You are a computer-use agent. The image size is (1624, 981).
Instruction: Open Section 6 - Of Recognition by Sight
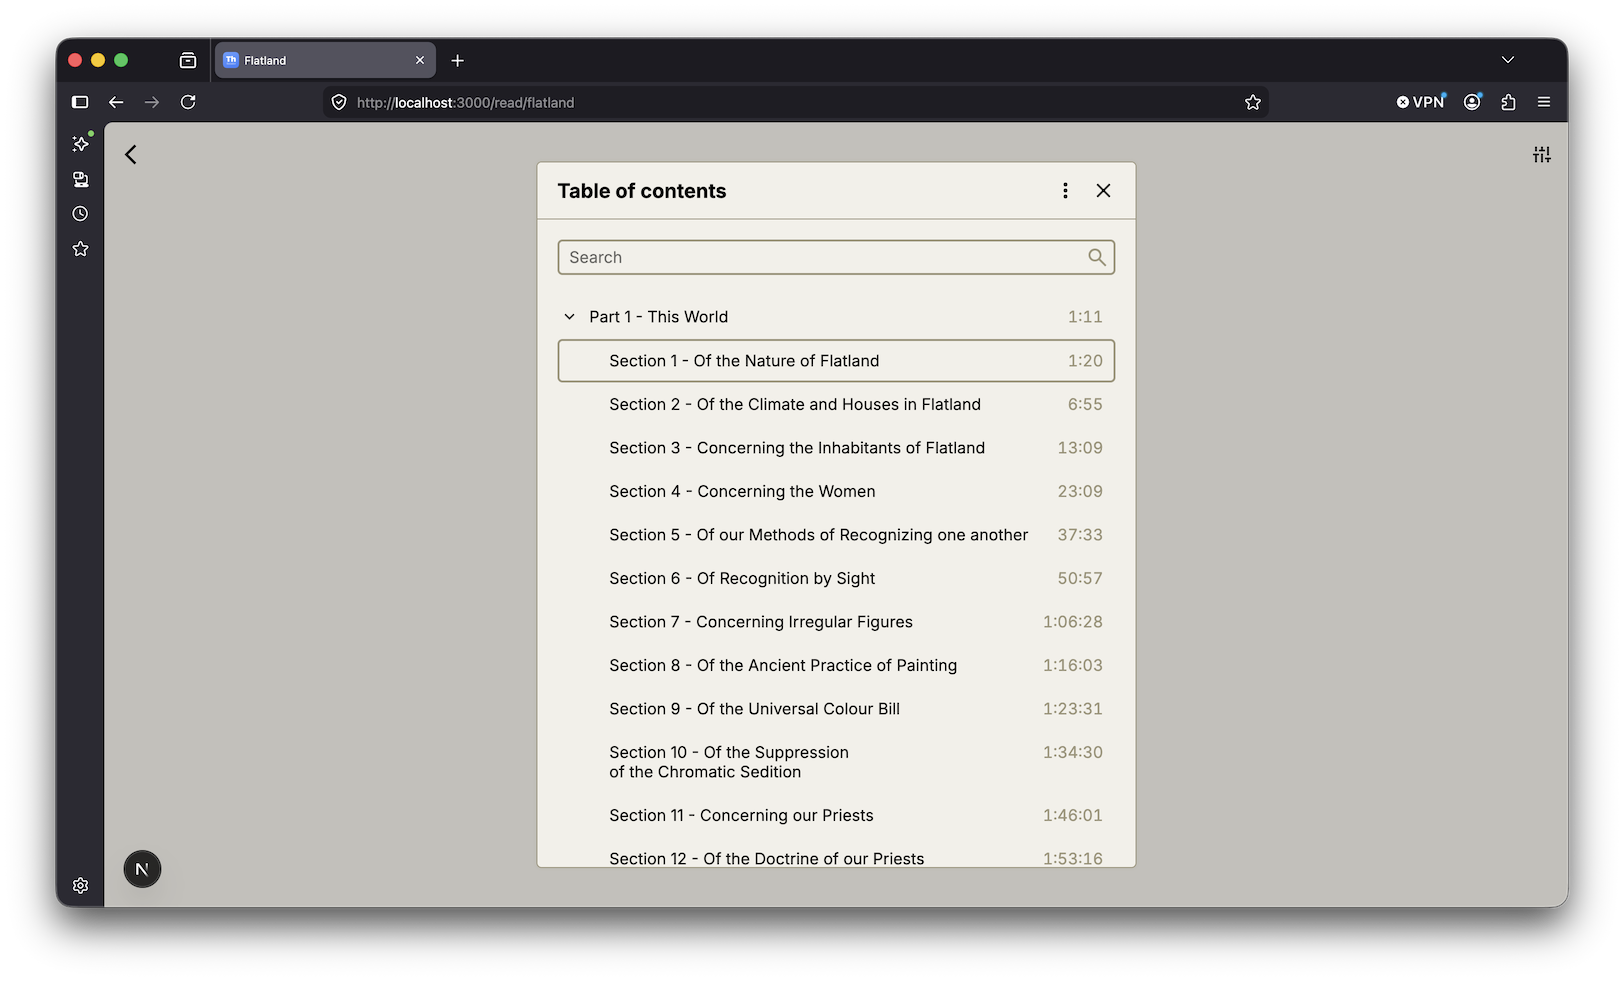click(x=836, y=579)
